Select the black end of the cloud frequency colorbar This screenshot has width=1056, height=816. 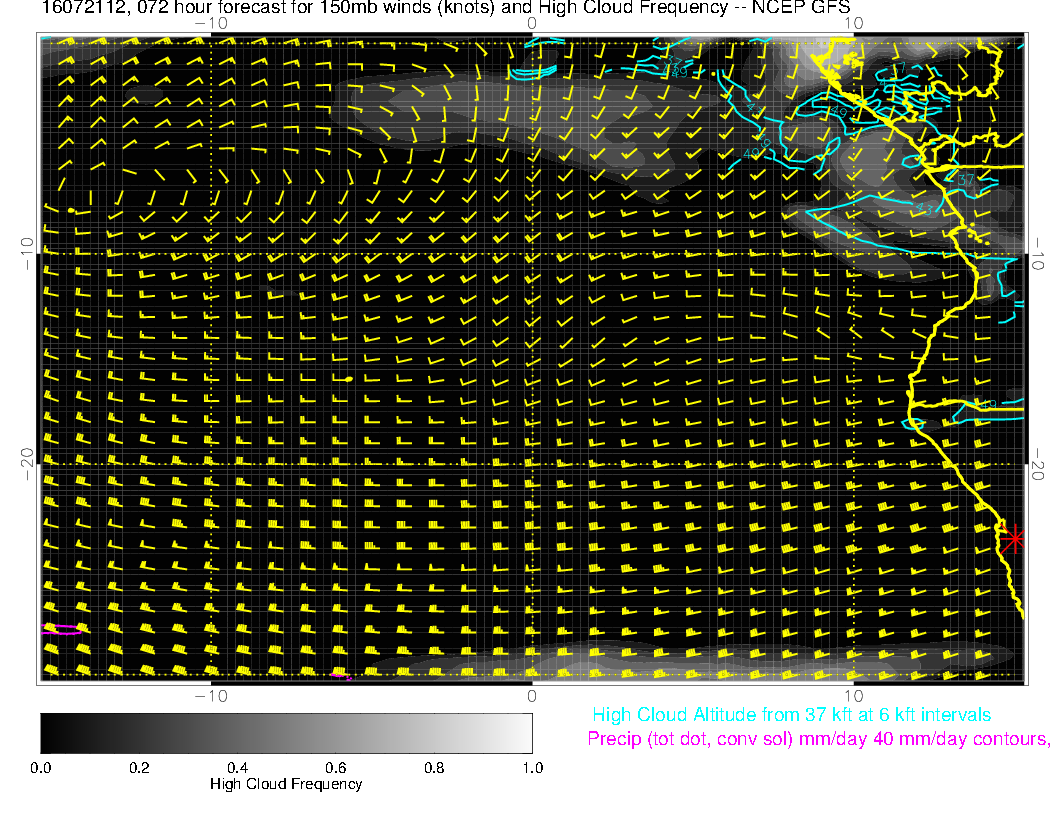click(x=48, y=732)
